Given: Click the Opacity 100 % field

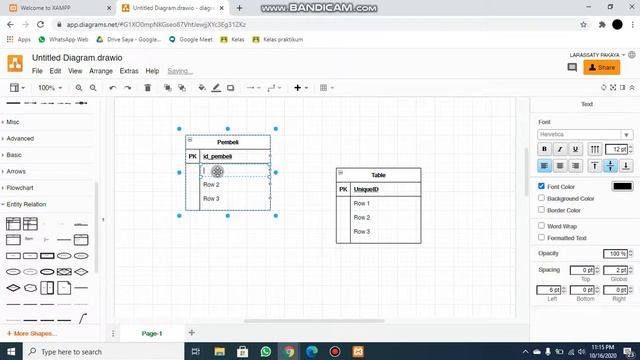Looking at the screenshot, I should pos(615,253).
